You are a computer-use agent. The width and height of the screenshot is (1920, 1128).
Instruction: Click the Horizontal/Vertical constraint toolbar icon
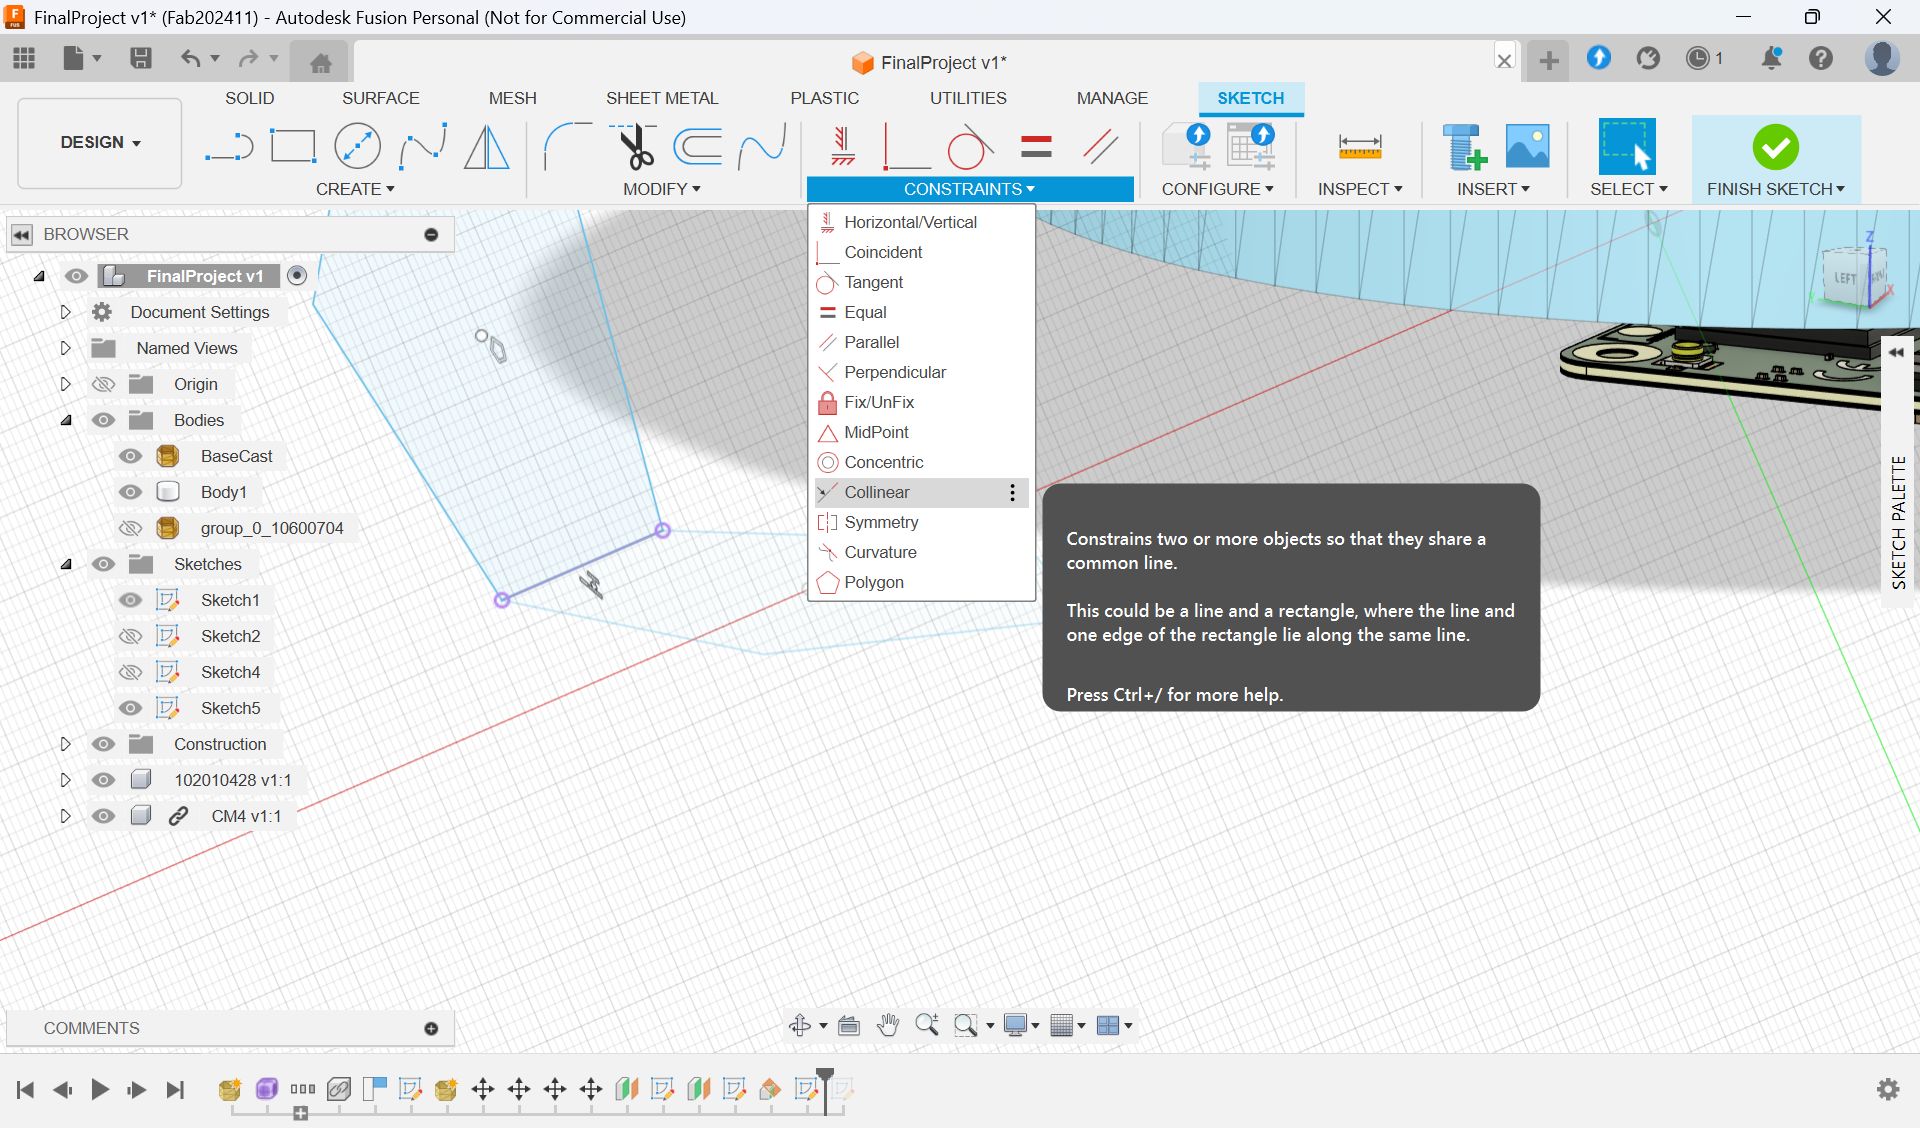[843, 147]
